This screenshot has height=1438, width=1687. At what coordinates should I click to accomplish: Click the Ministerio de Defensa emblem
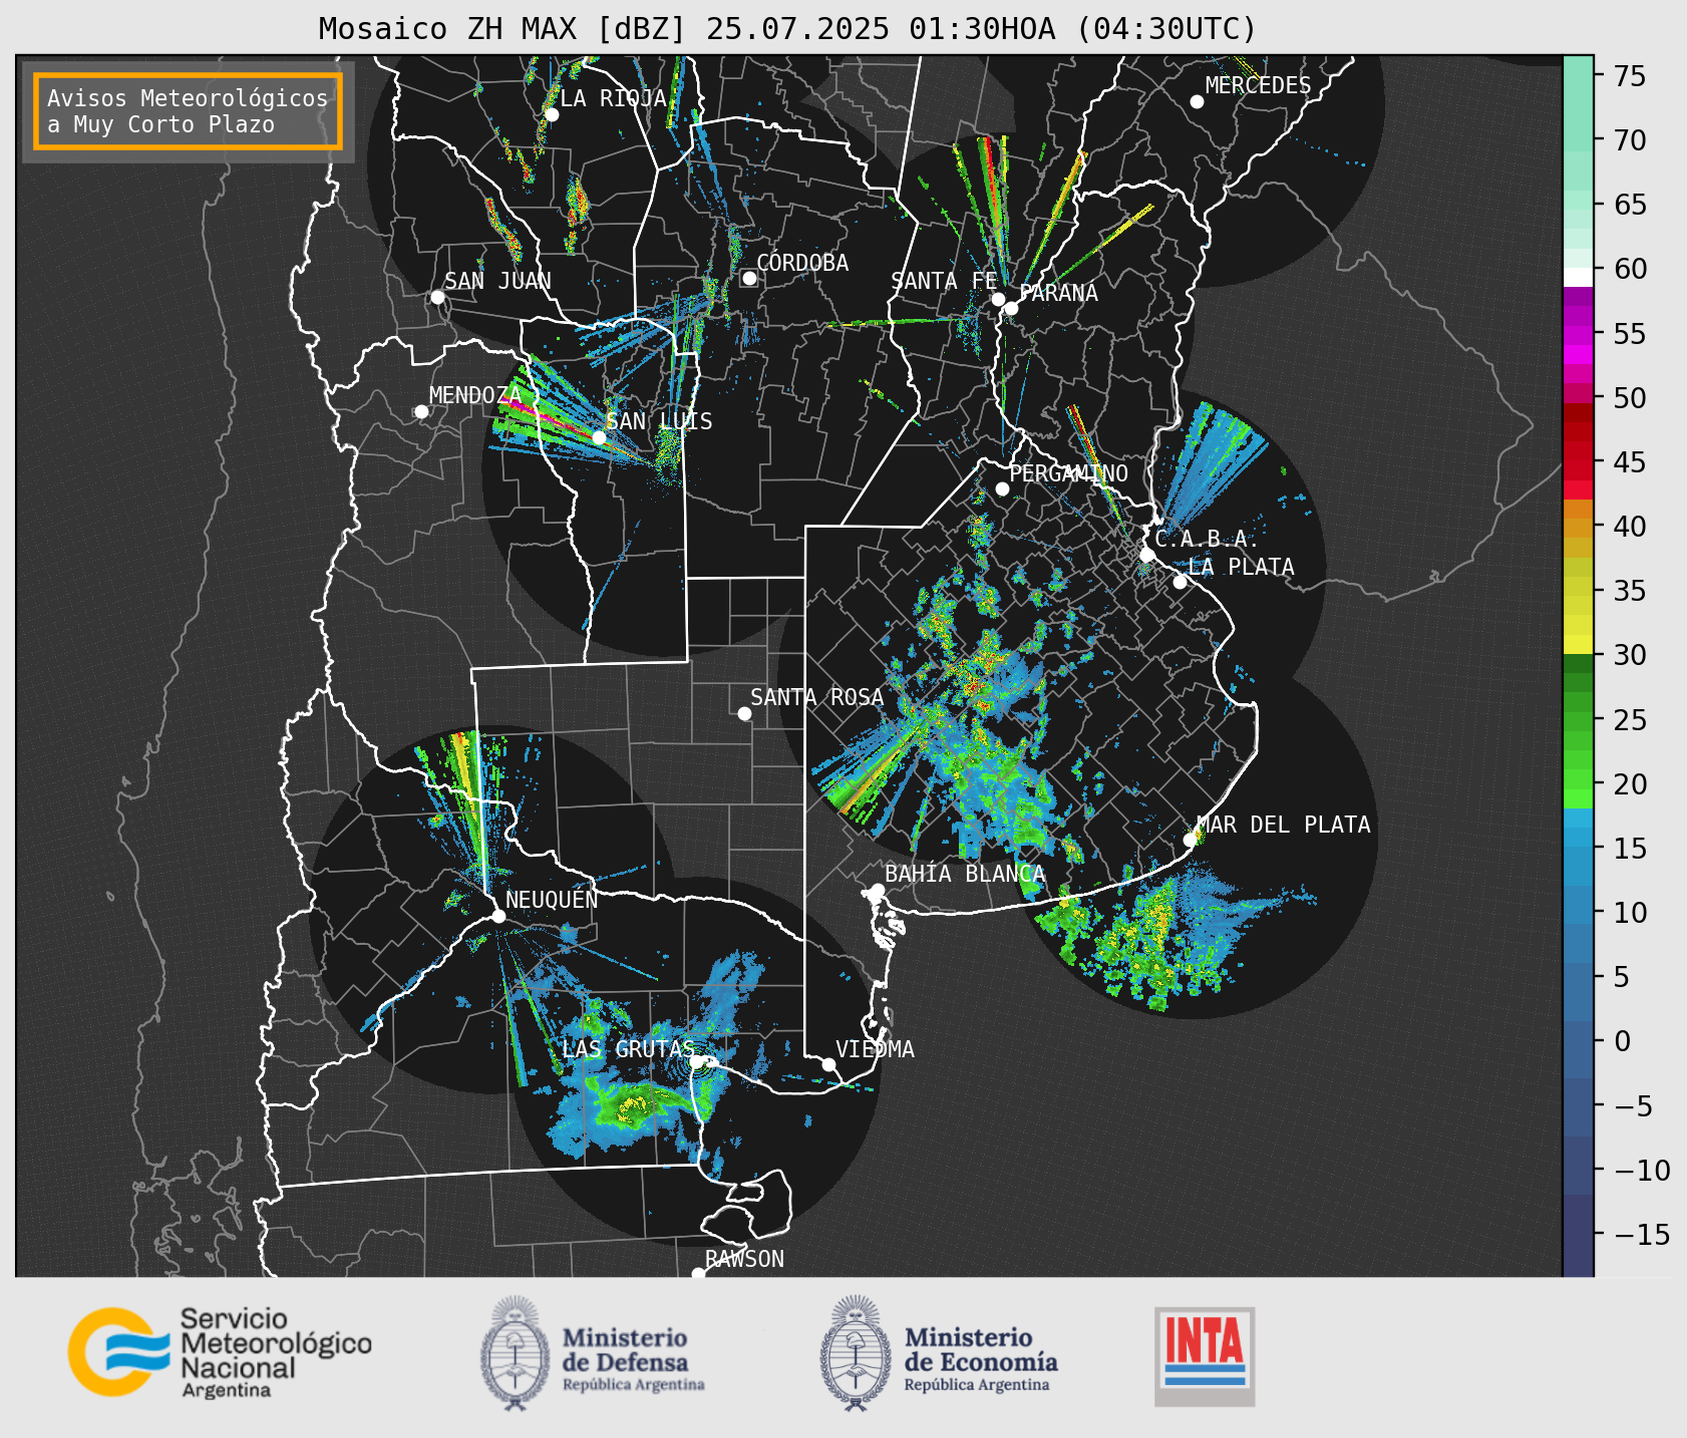(515, 1353)
